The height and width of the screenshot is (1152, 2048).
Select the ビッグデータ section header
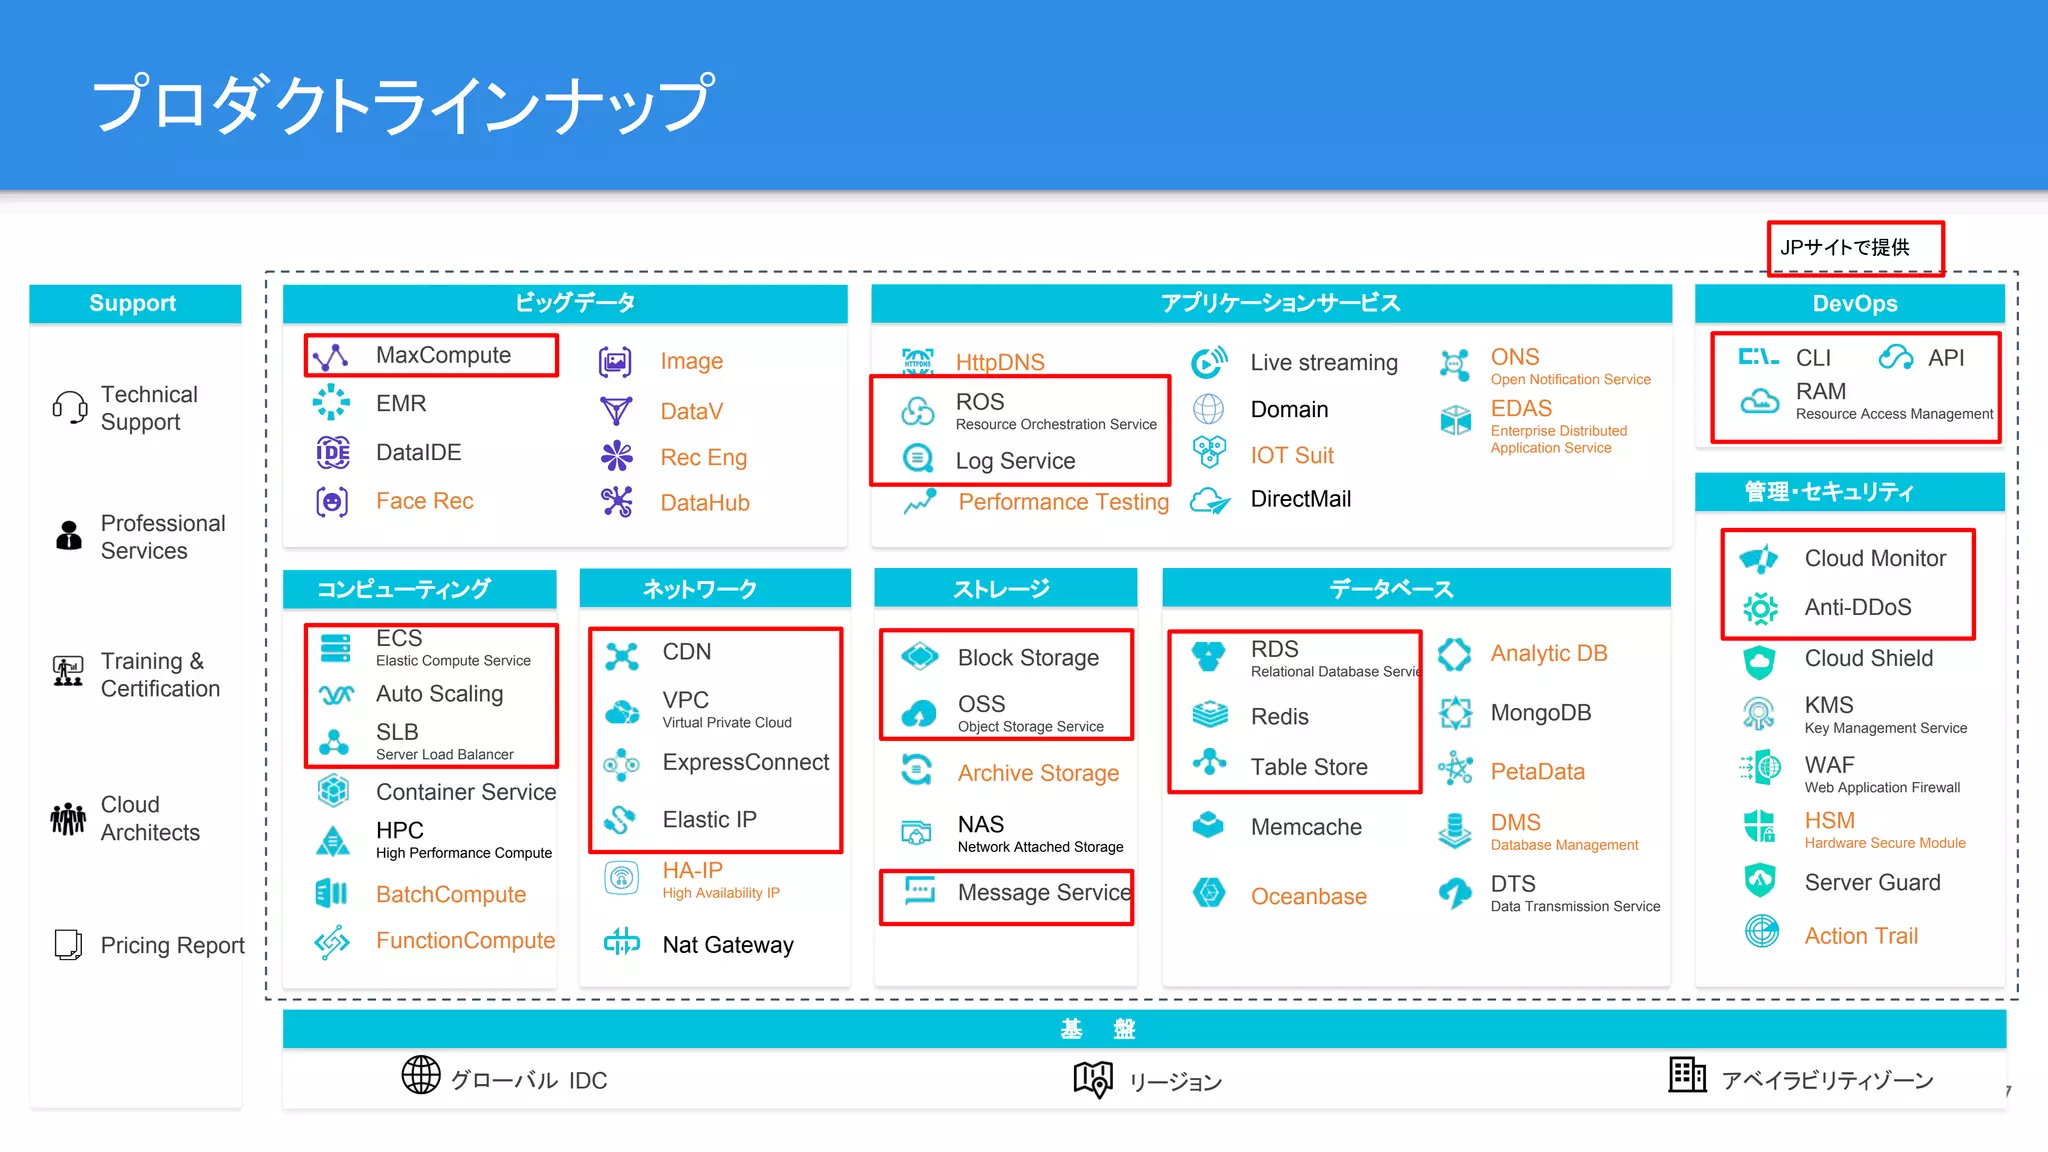pos(565,303)
